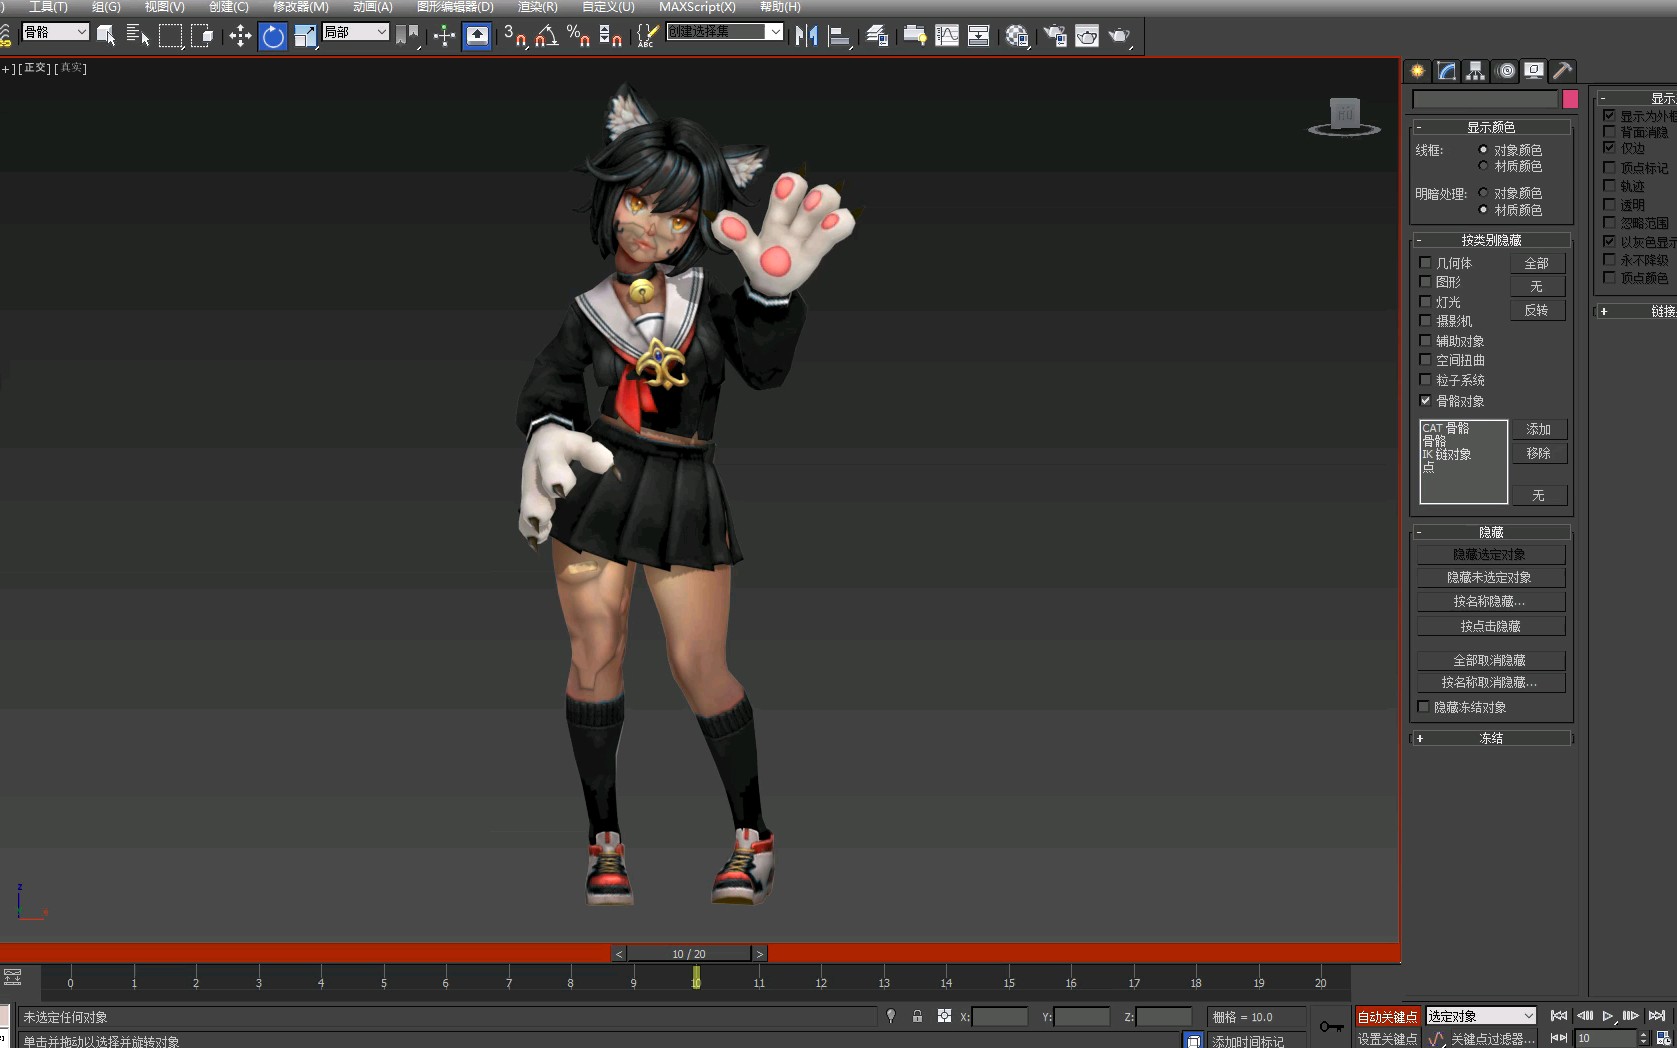The height and width of the screenshot is (1048, 1677).
Task: Click the 隐藏未选定对象 button
Action: click(1490, 577)
